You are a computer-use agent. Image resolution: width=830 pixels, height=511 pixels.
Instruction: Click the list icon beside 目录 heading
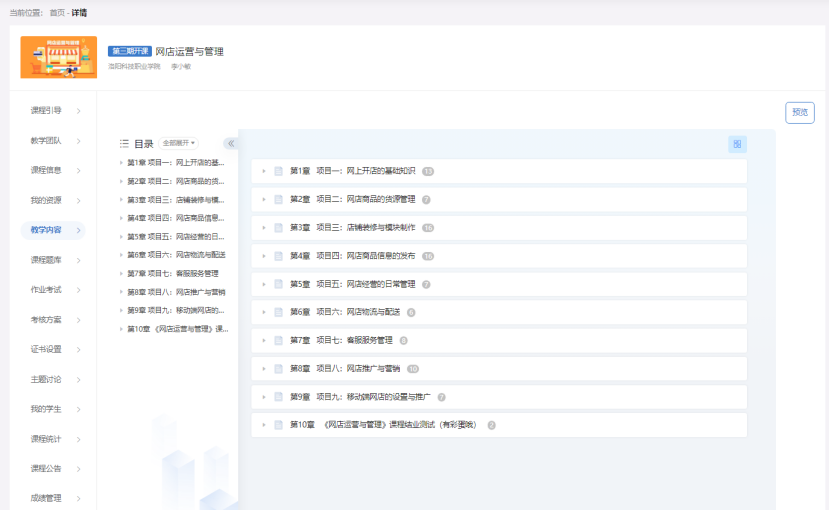[124, 143]
